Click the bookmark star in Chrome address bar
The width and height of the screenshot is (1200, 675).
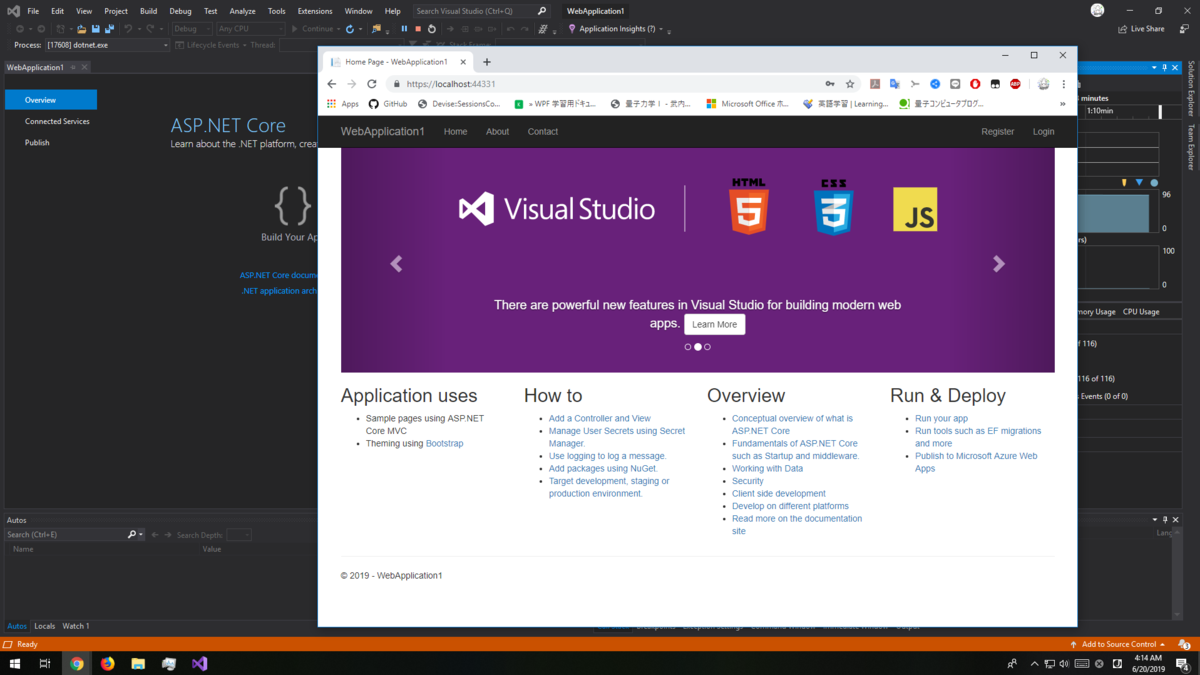click(x=850, y=84)
